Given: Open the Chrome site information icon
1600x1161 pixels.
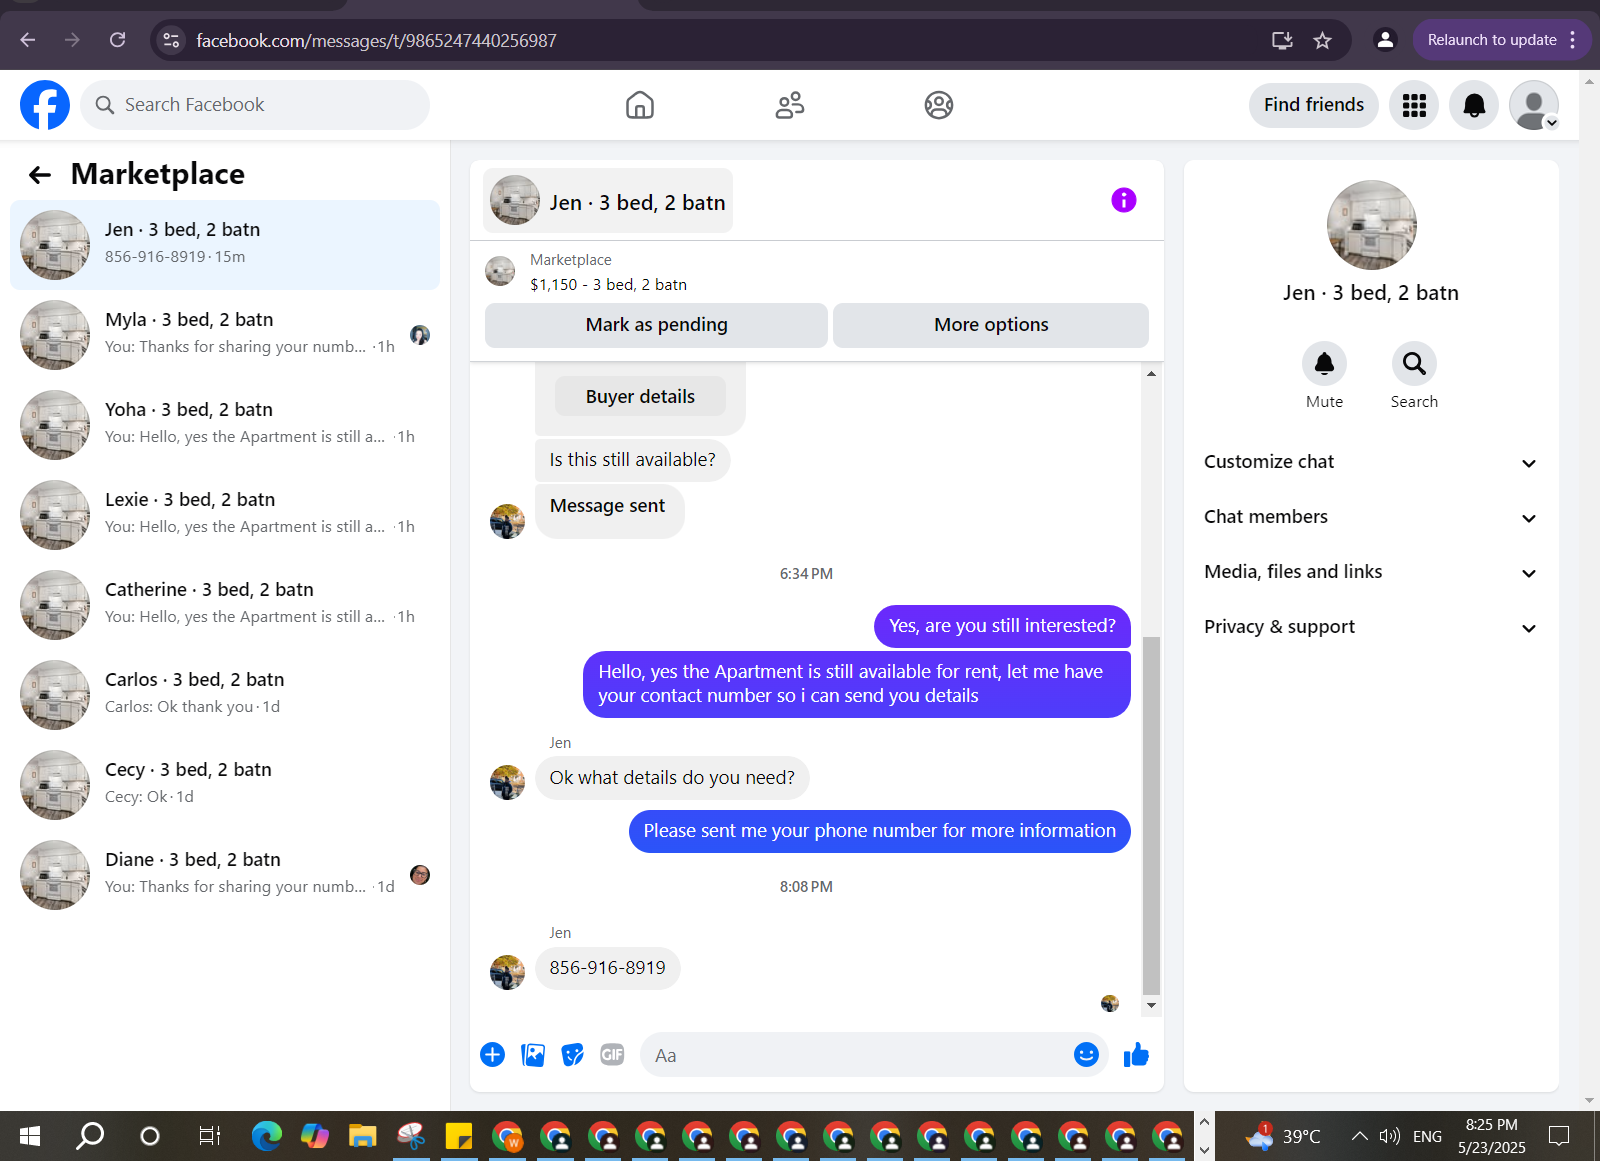Looking at the screenshot, I should point(171,40).
